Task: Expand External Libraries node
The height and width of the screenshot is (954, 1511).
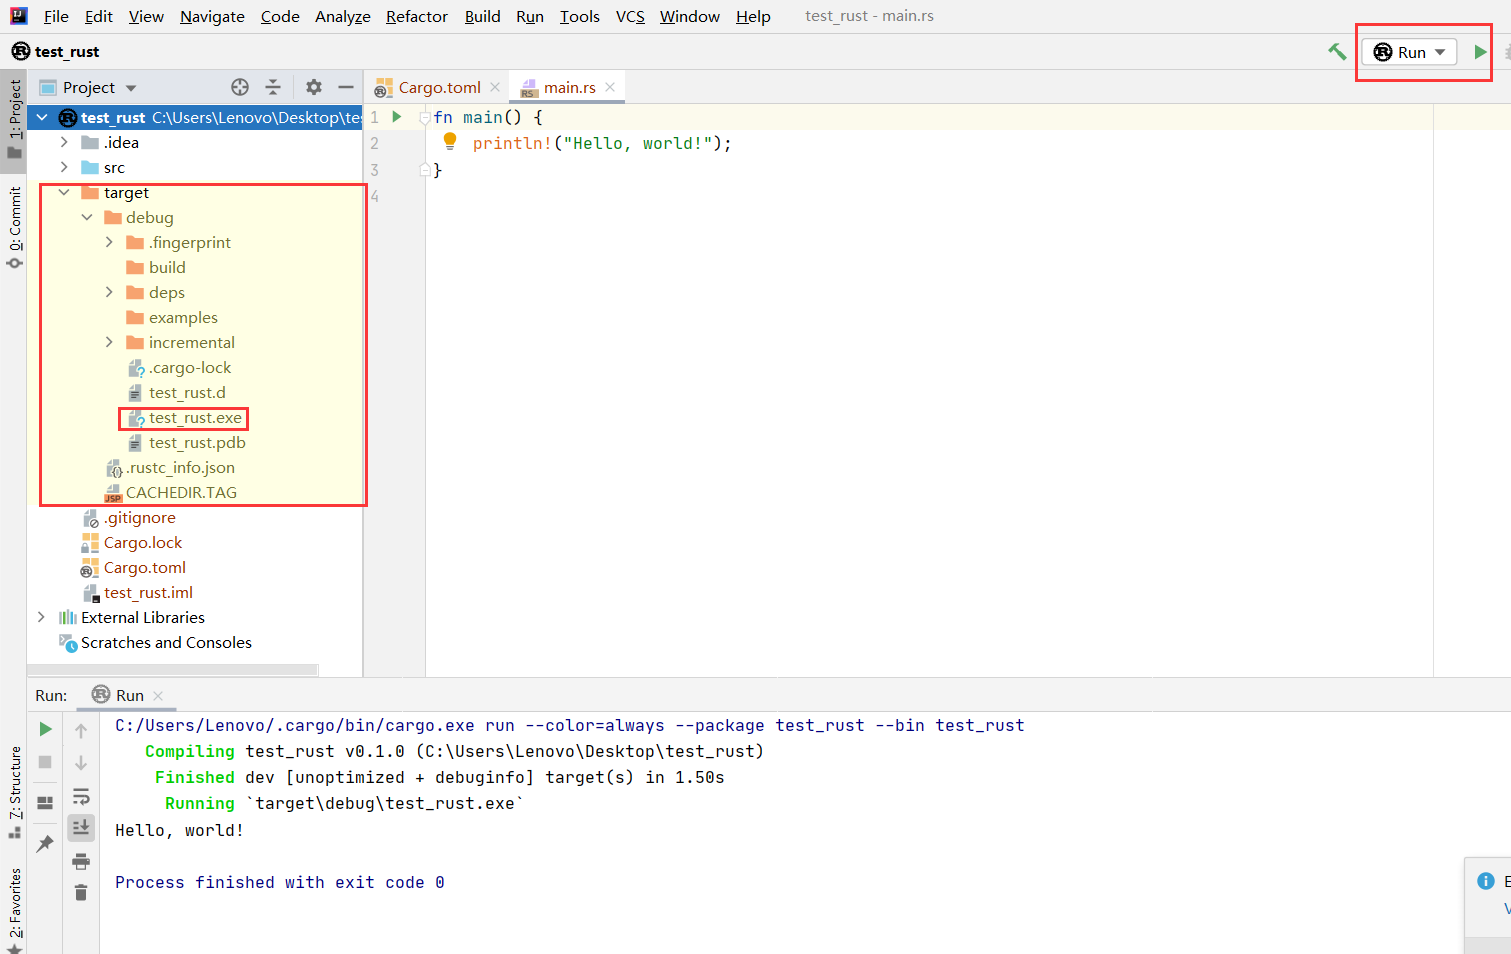Action: pyautogui.click(x=41, y=617)
